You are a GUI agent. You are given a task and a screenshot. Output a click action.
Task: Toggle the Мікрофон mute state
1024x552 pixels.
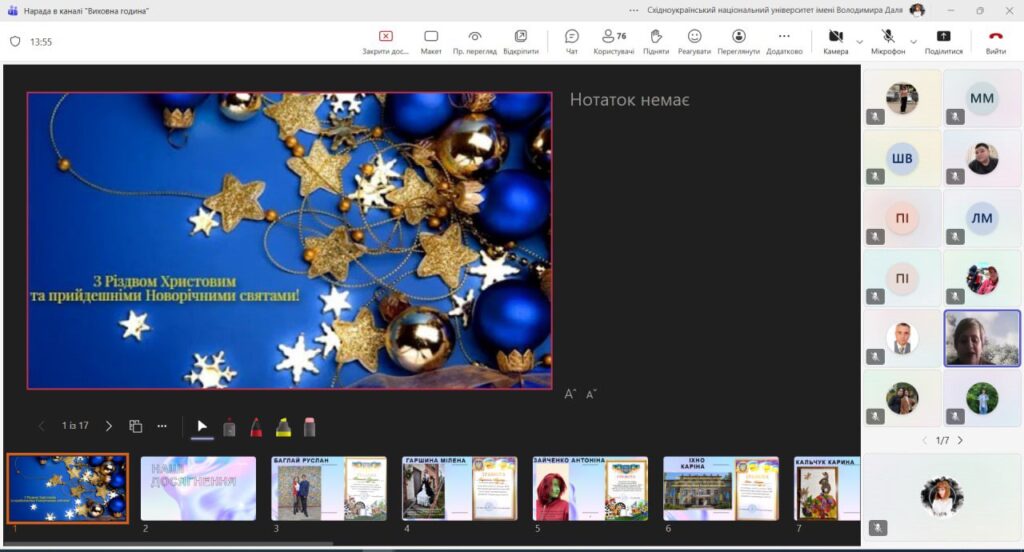(887, 41)
